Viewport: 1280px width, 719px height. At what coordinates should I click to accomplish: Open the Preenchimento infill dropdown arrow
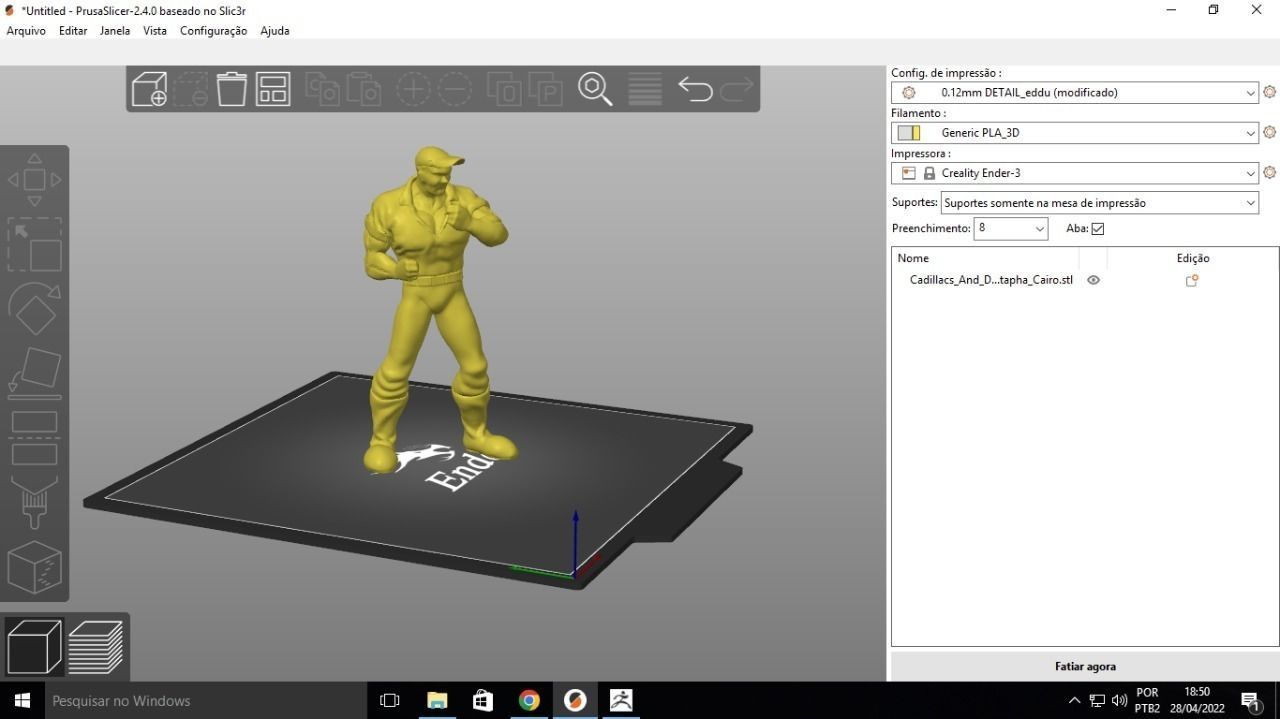[x=1040, y=229]
